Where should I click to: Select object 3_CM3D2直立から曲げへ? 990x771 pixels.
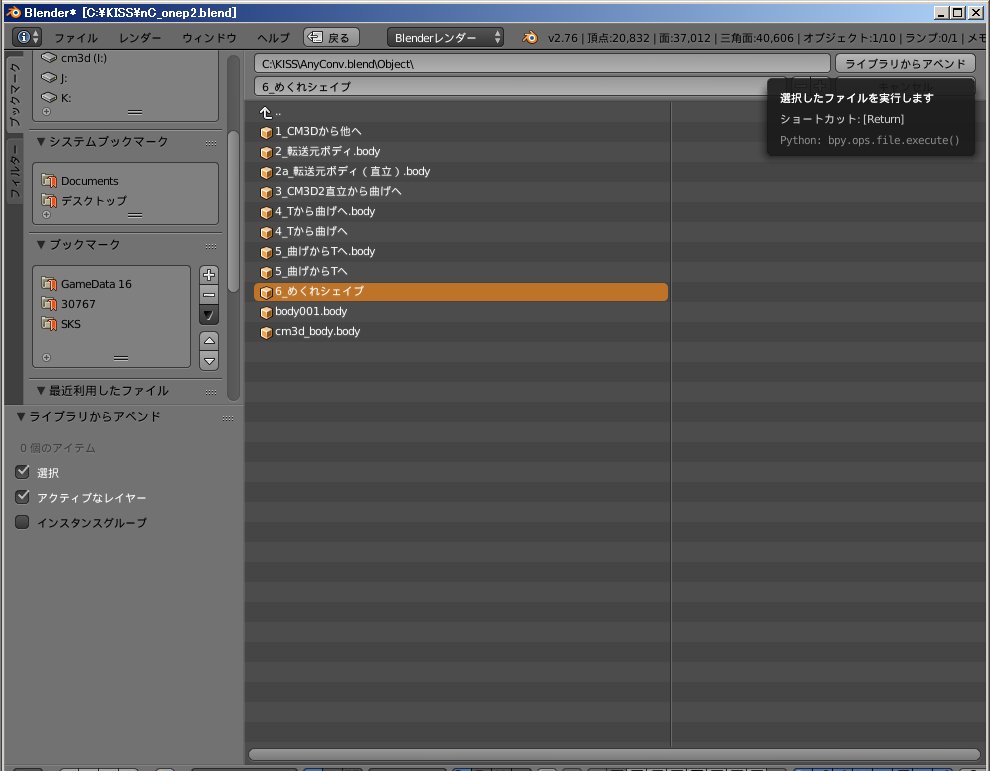pos(460,191)
